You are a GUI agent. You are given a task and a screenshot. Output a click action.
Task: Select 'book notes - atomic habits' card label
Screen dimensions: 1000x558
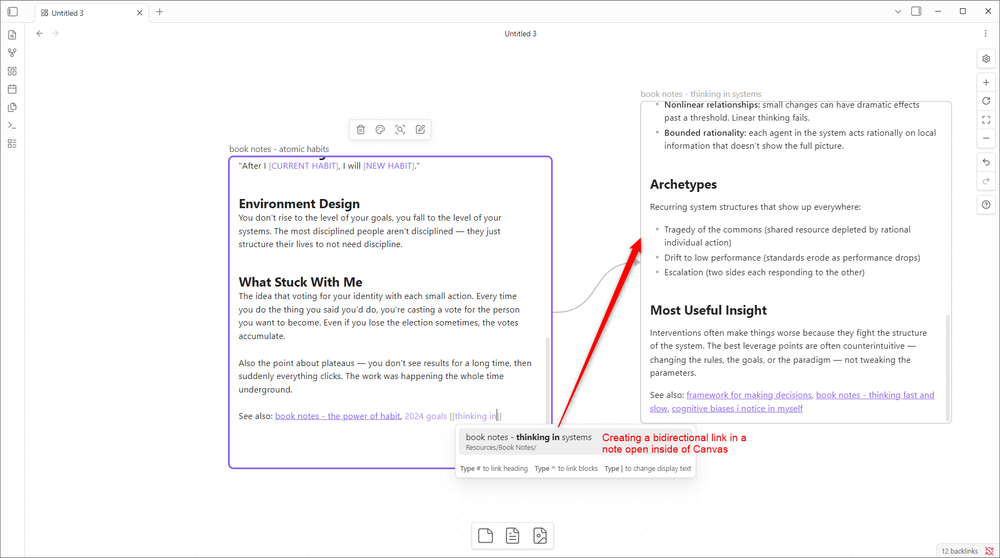tap(279, 149)
